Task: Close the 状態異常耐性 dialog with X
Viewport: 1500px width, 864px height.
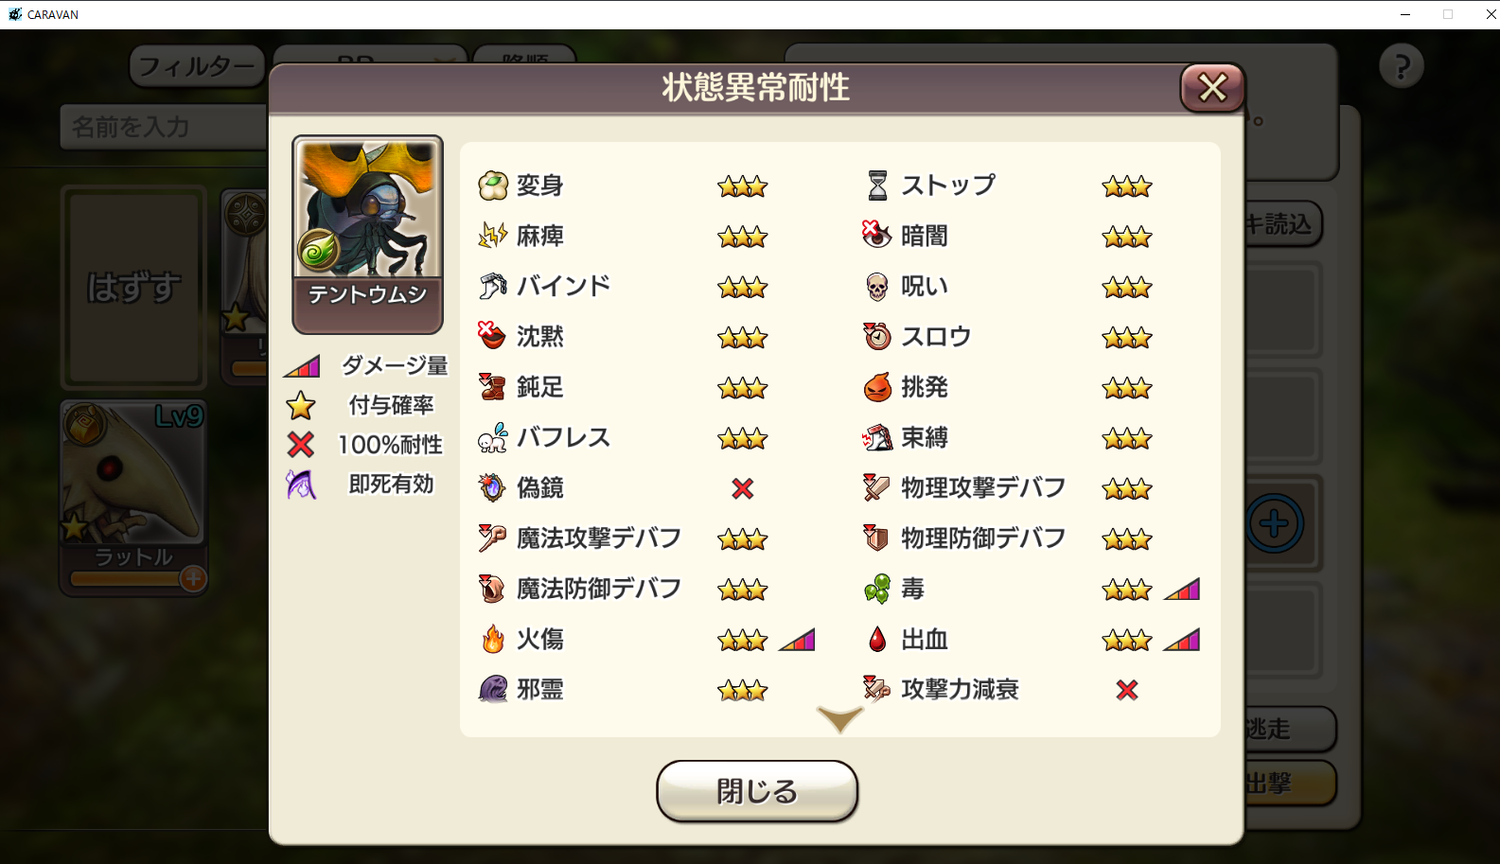Action: point(1212,88)
